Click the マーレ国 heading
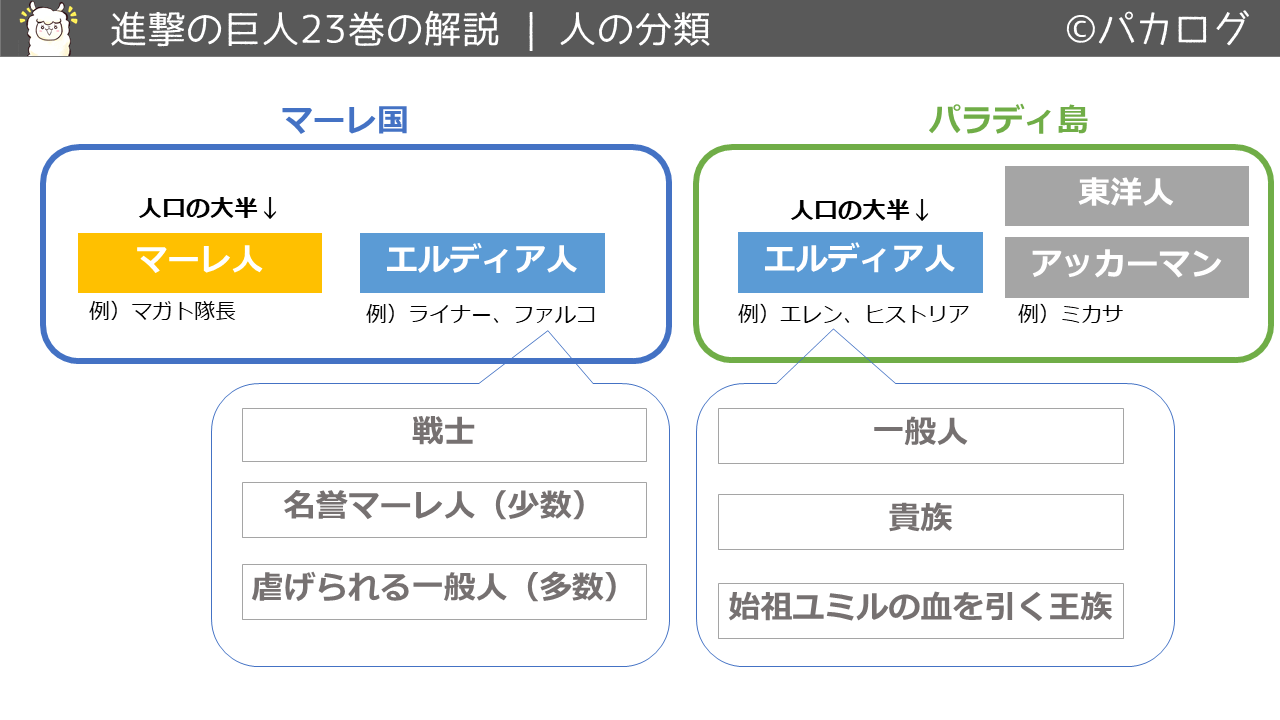1280x720 pixels. click(x=346, y=121)
